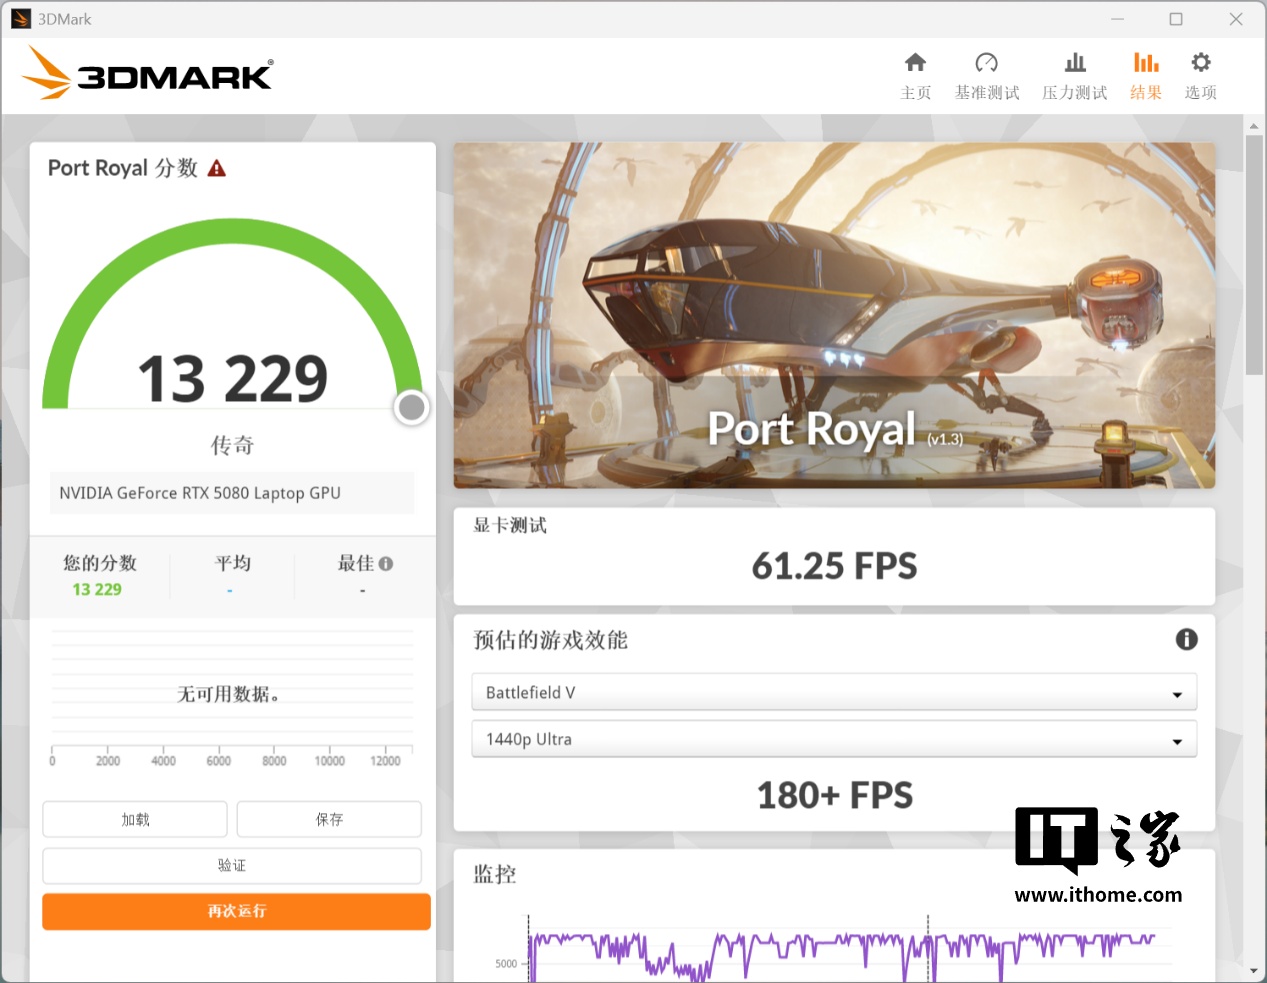The image size is (1267, 983).
Task: Open the Home (主页) icon
Action: (x=915, y=64)
